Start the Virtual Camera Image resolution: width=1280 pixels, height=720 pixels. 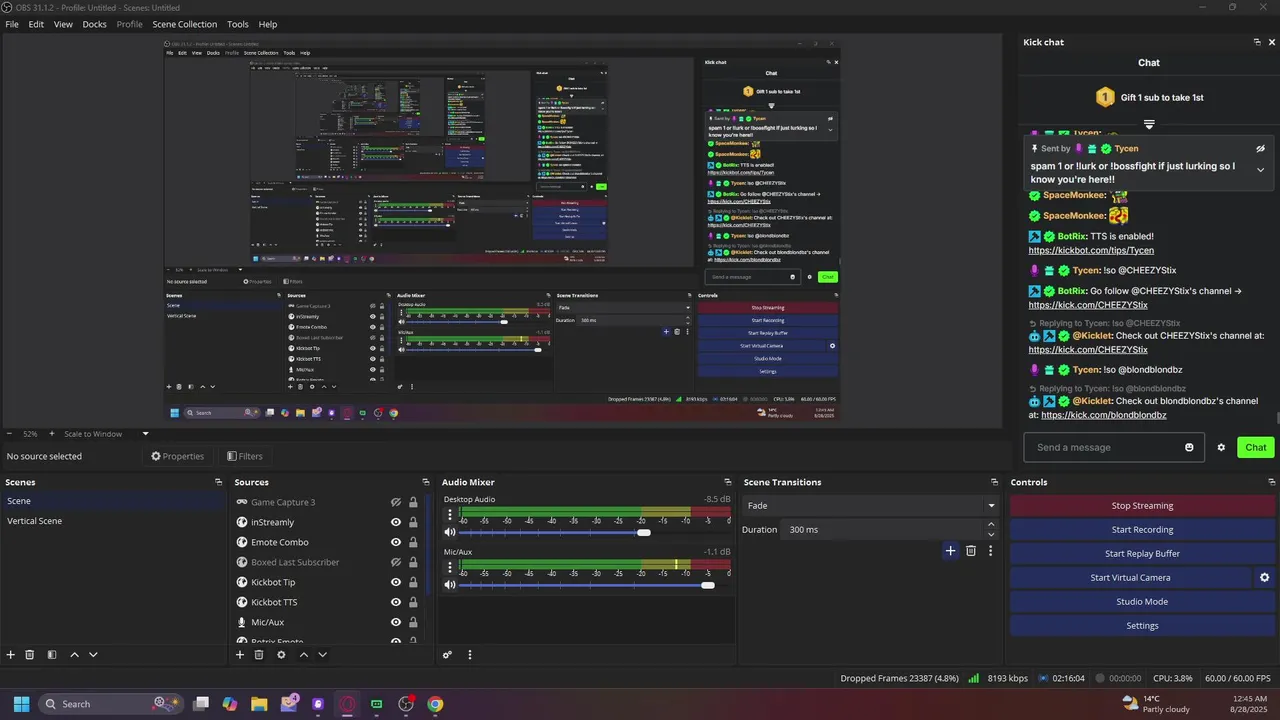coord(1130,578)
